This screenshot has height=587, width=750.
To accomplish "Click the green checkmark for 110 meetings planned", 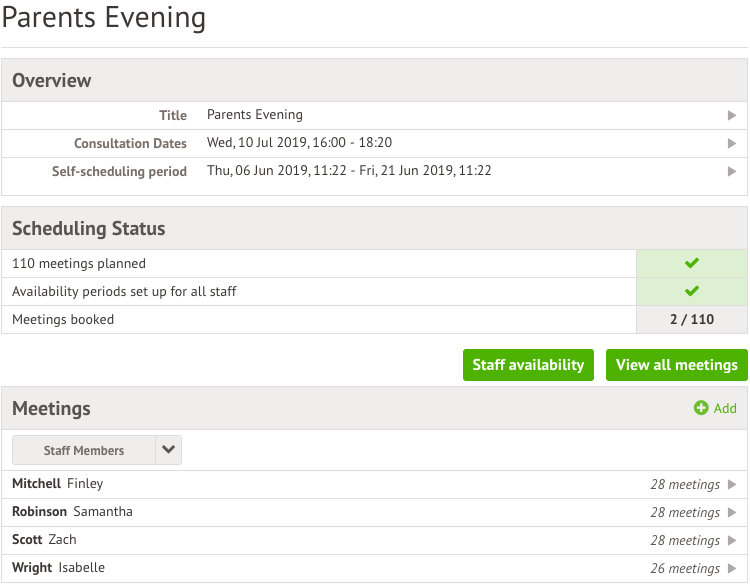I will pyautogui.click(x=691, y=264).
